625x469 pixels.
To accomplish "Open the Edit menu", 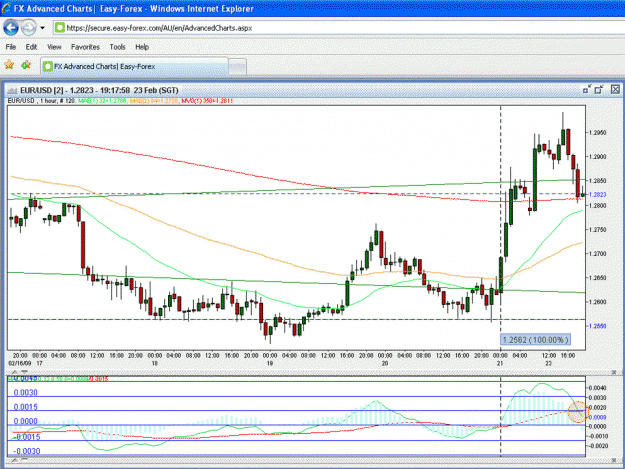I will [31, 47].
